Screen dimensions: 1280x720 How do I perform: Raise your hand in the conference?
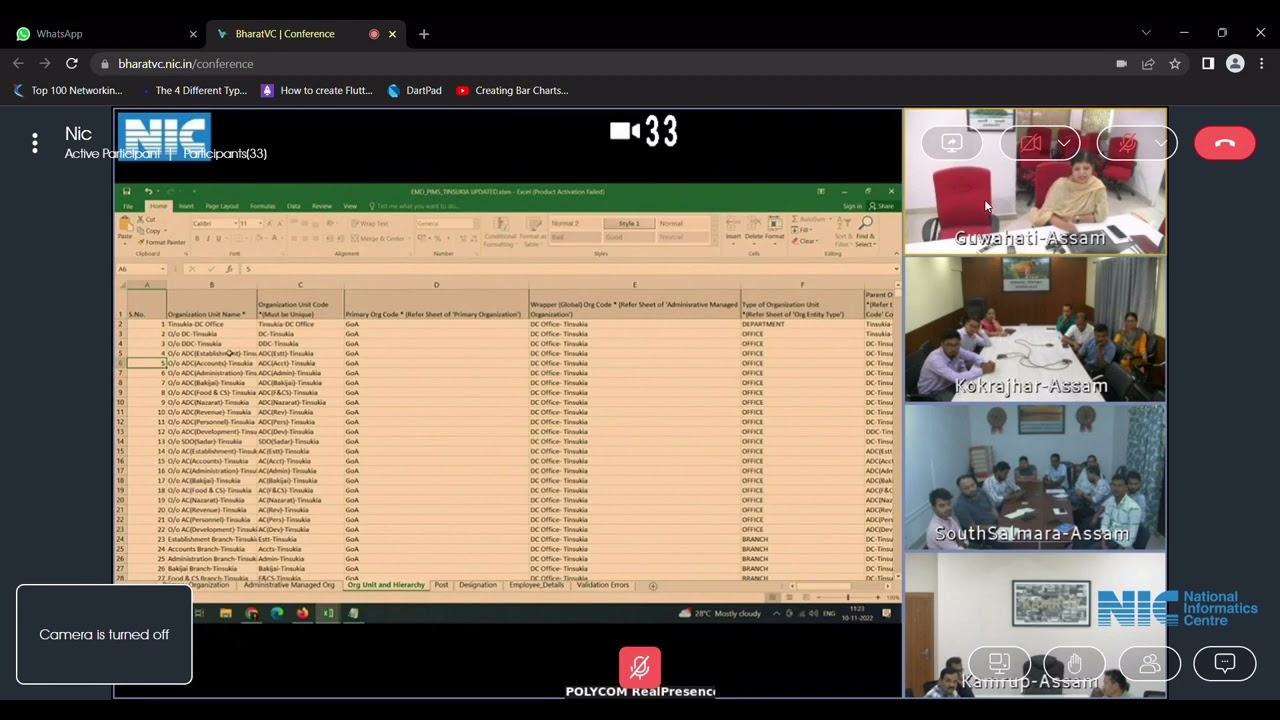pos(1075,663)
